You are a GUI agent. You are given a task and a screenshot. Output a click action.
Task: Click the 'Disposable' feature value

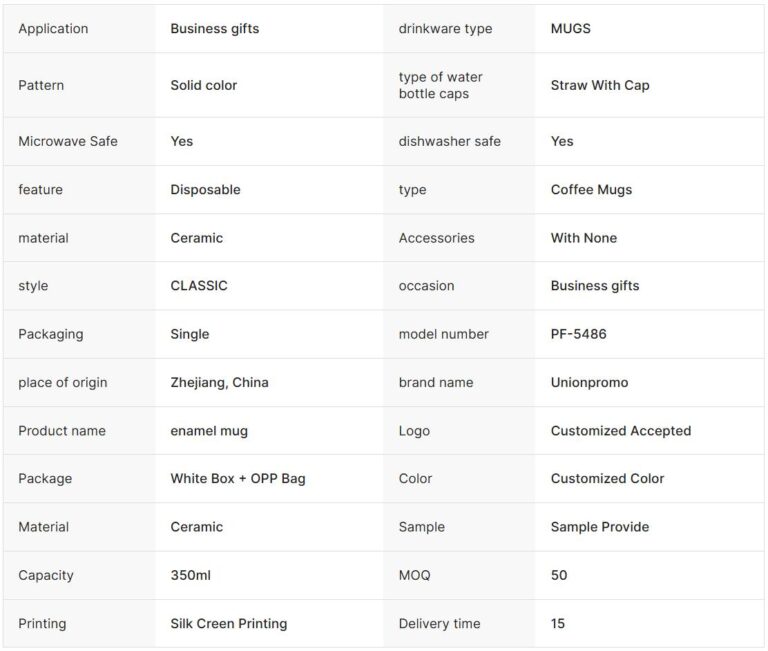pyautogui.click(x=205, y=190)
